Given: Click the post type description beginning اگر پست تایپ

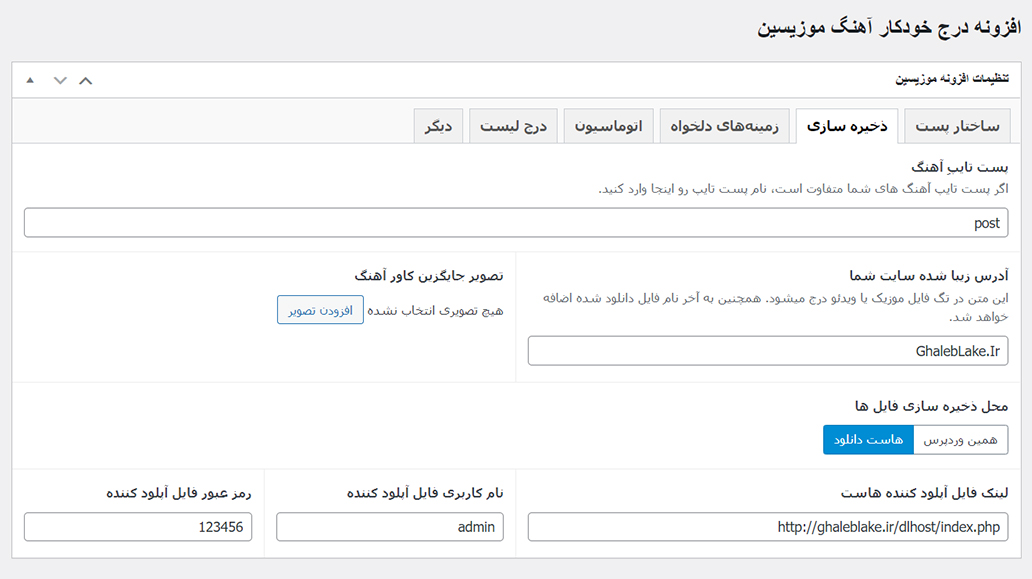Looking at the screenshot, I should point(803,189).
